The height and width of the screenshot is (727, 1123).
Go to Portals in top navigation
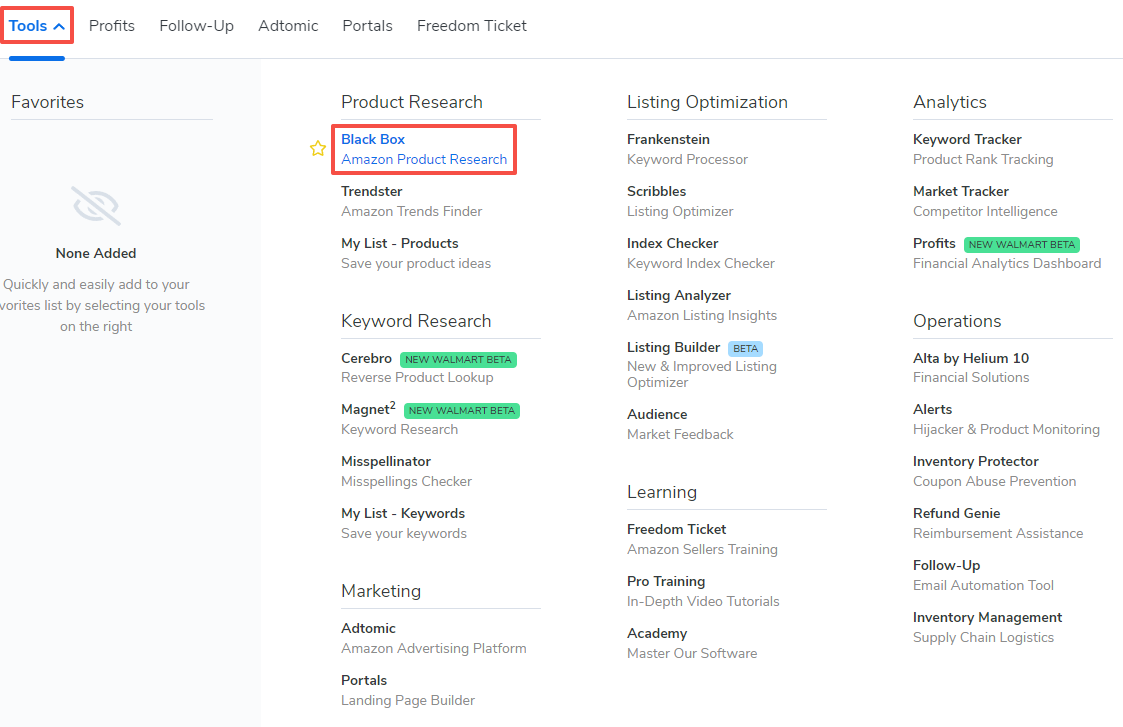pos(367,26)
